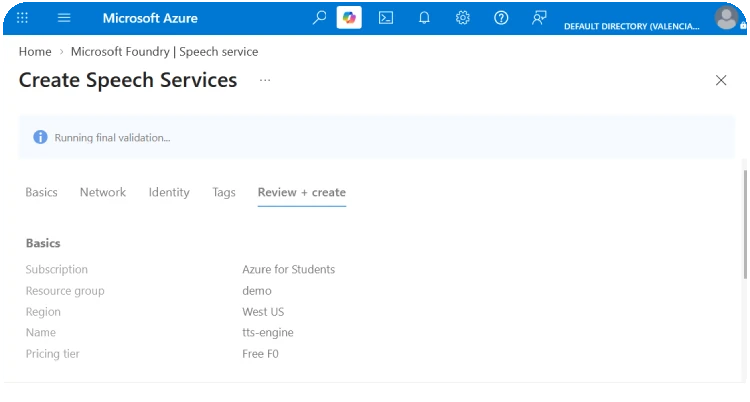Open the Azure apps grid launcher
Image resolution: width=750 pixels, height=402 pixels.
pyautogui.click(x=22, y=18)
